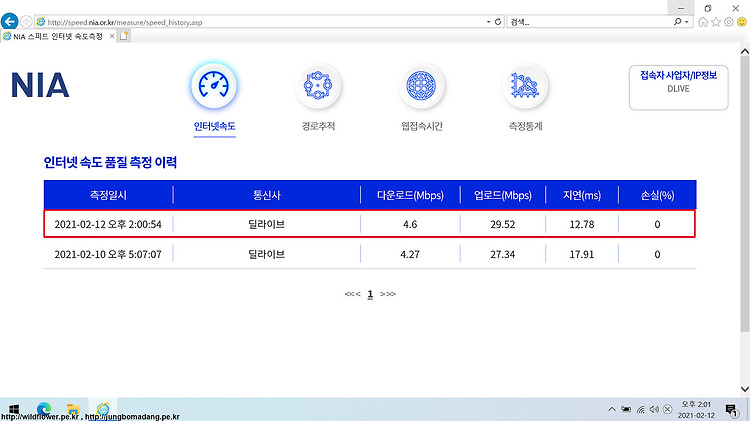Image resolution: width=750 pixels, height=421 pixels.
Task: Click the 경로추적 route trace icon
Action: pyautogui.click(x=318, y=86)
